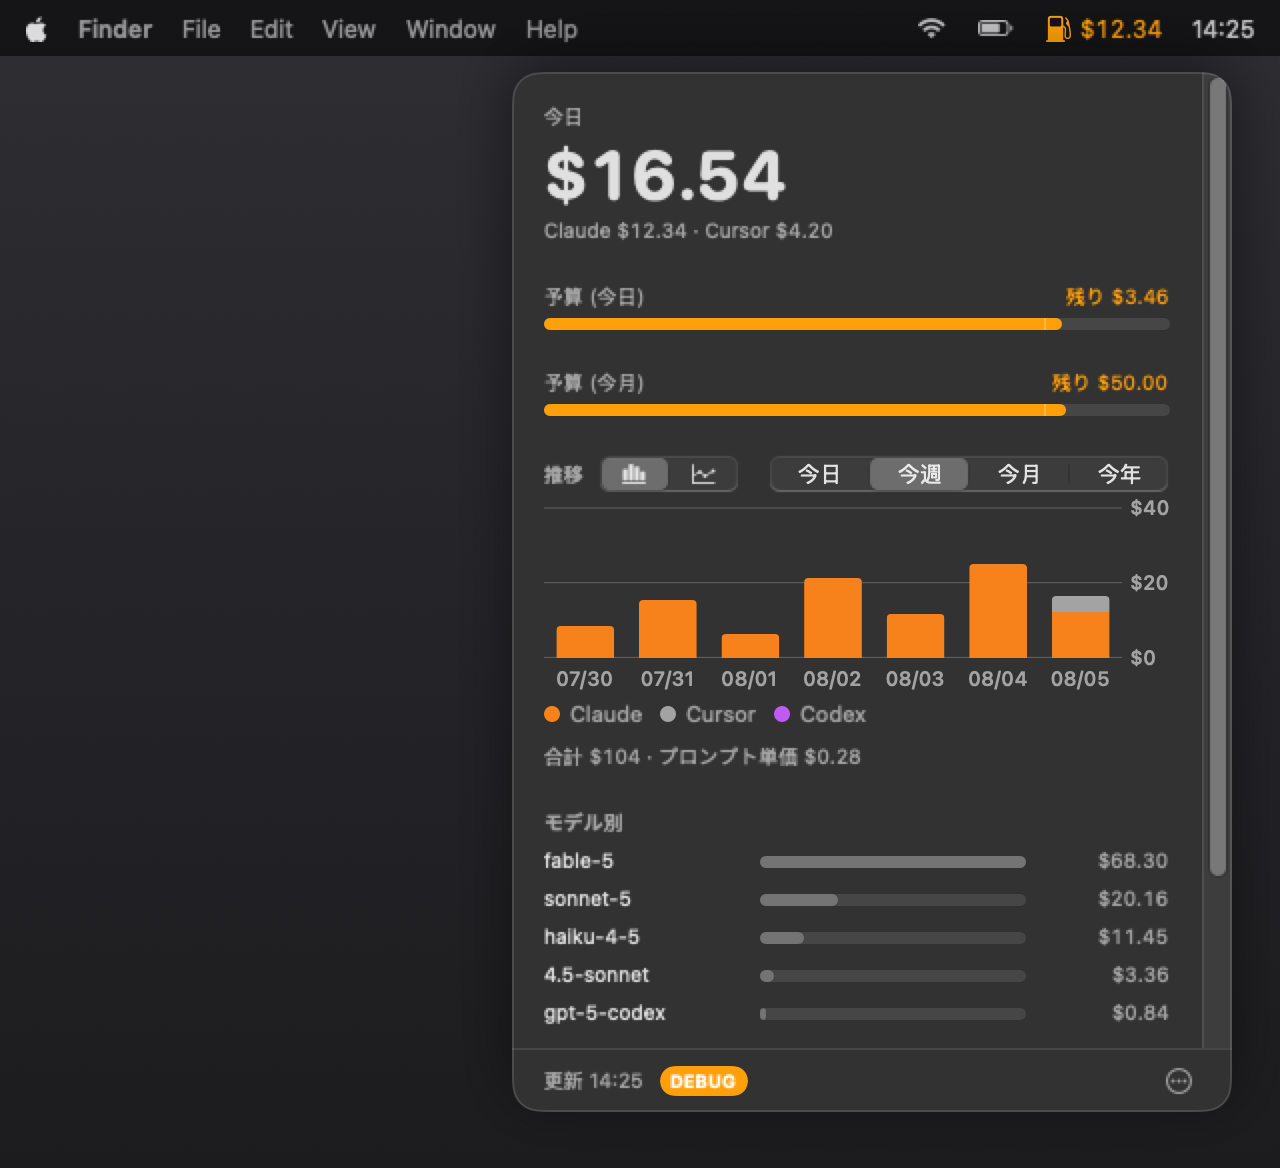Click the 予算 (今日) budget progress bar
Screen dimensions: 1280x1168
(x=856, y=324)
